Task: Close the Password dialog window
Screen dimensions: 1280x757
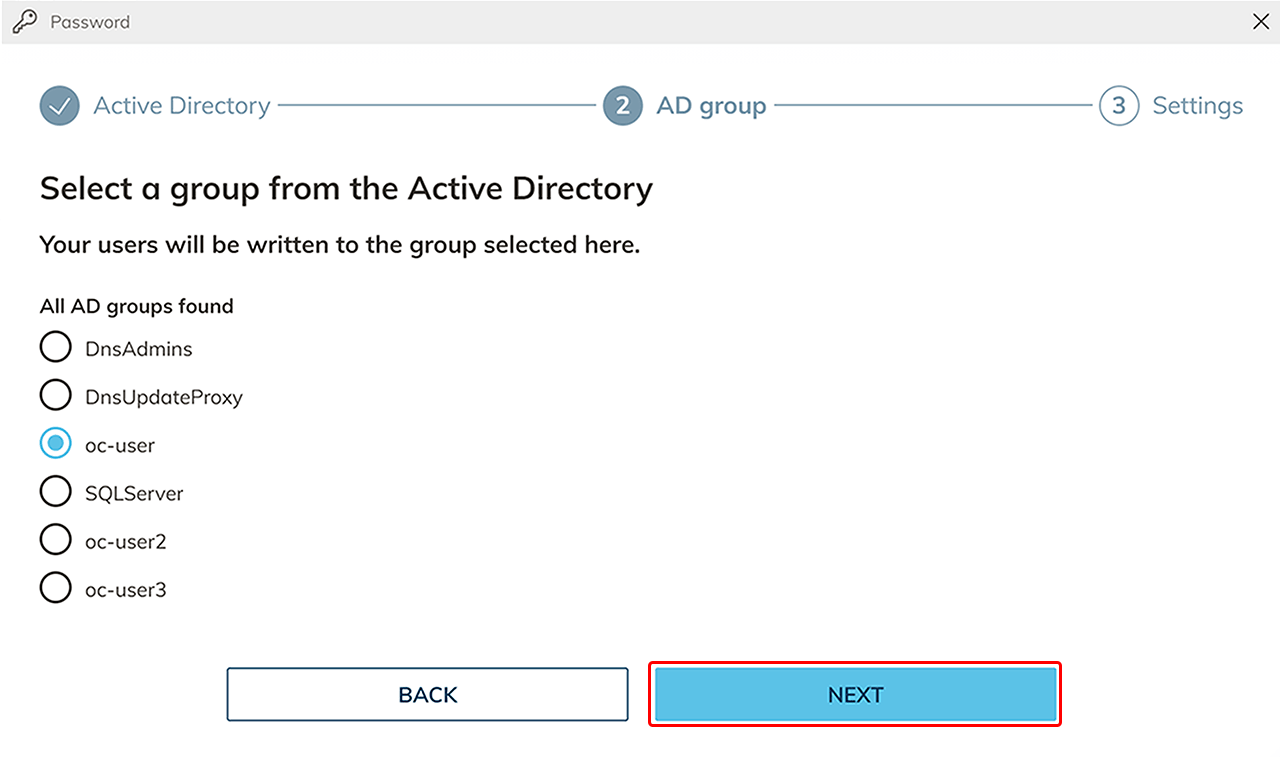Action: [1260, 22]
